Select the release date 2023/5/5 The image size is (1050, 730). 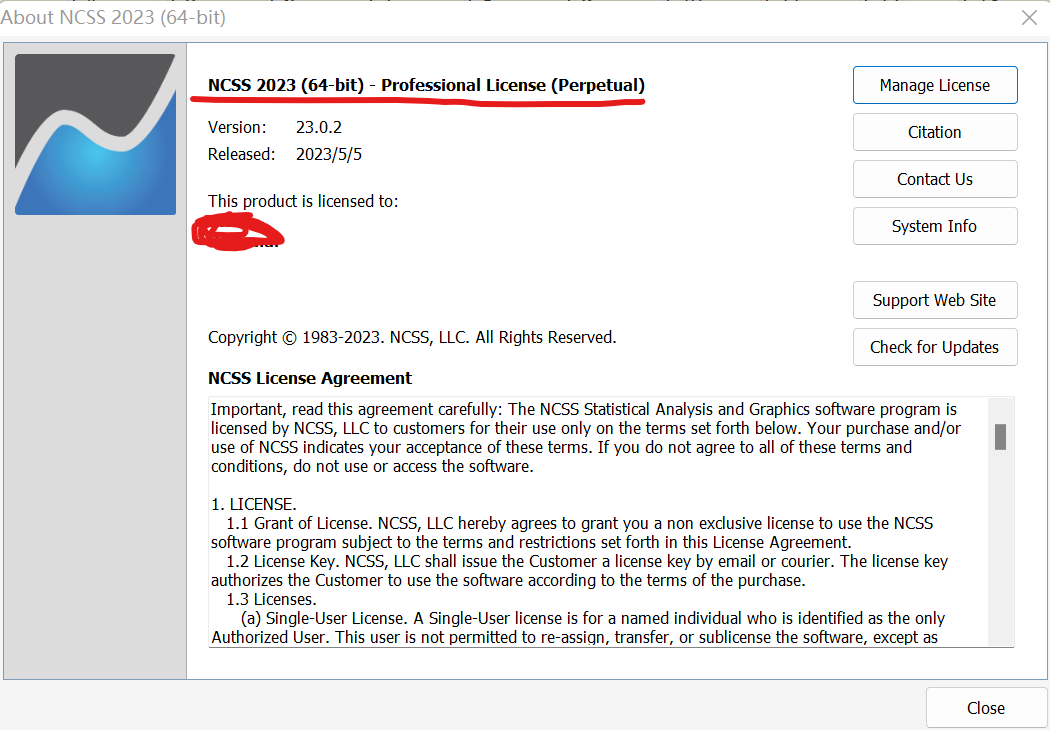coord(329,155)
